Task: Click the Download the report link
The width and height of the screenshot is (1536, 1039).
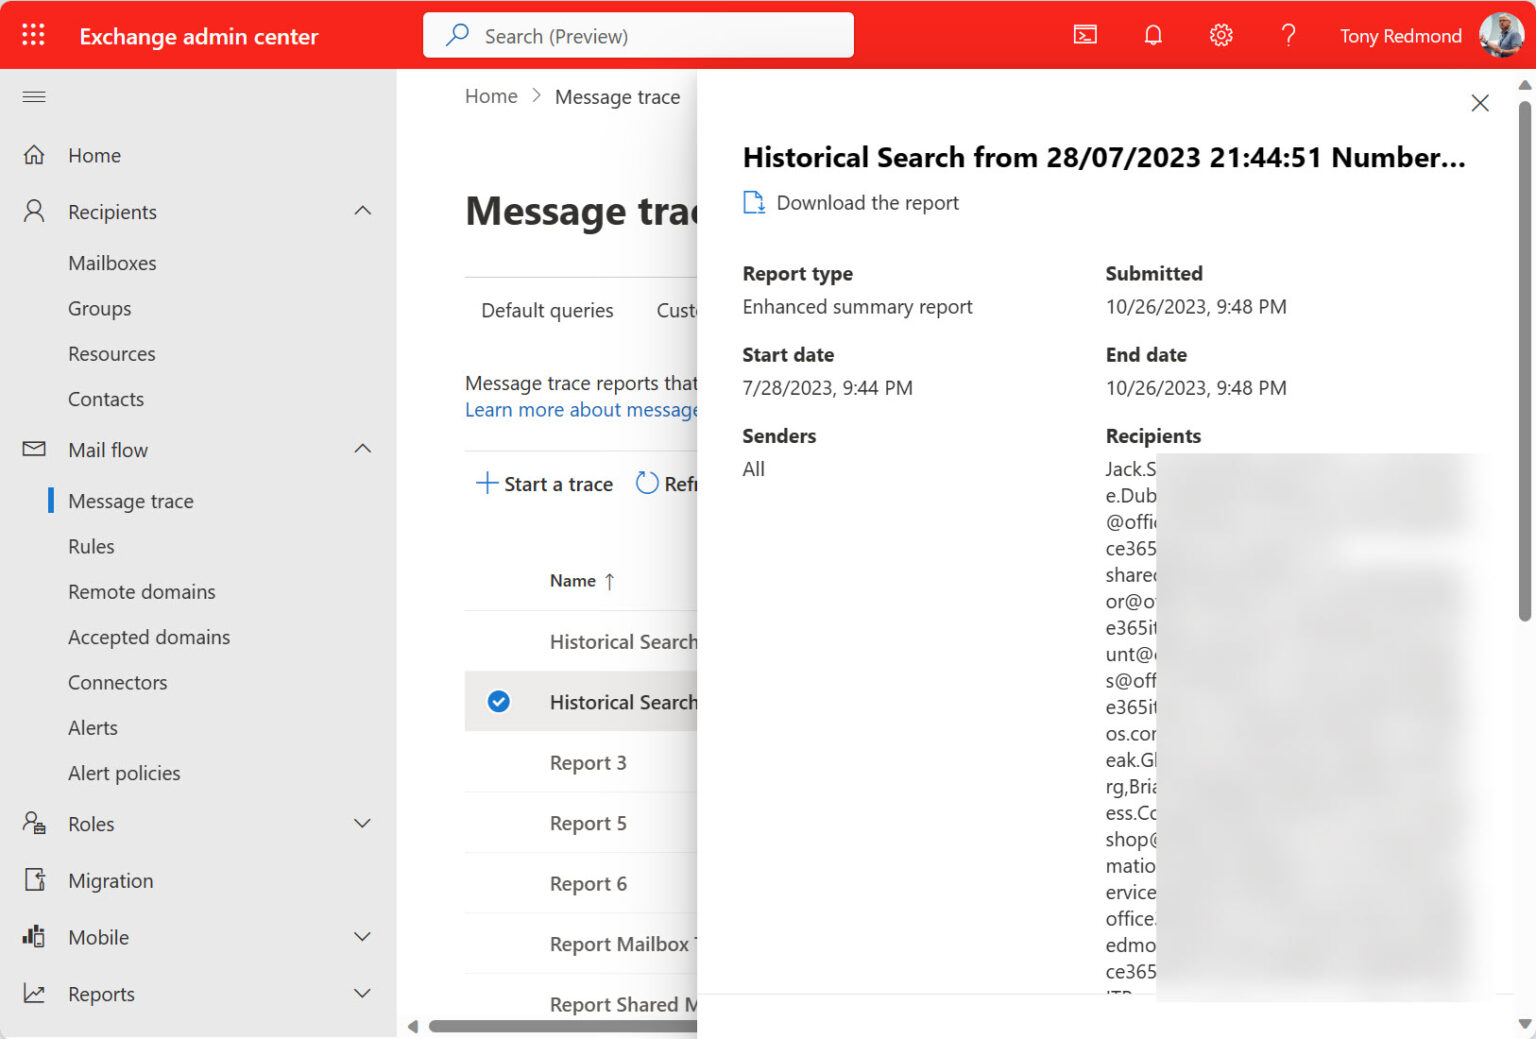Action: (x=868, y=202)
